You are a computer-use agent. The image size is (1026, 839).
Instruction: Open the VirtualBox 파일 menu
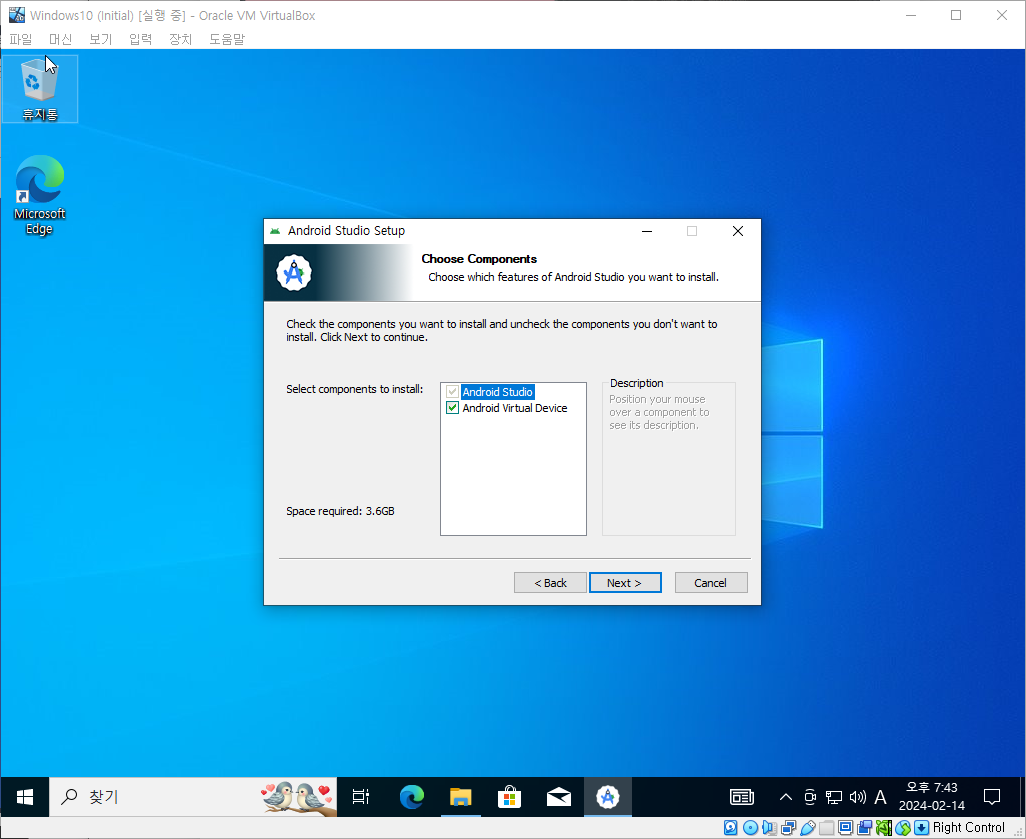pos(20,39)
